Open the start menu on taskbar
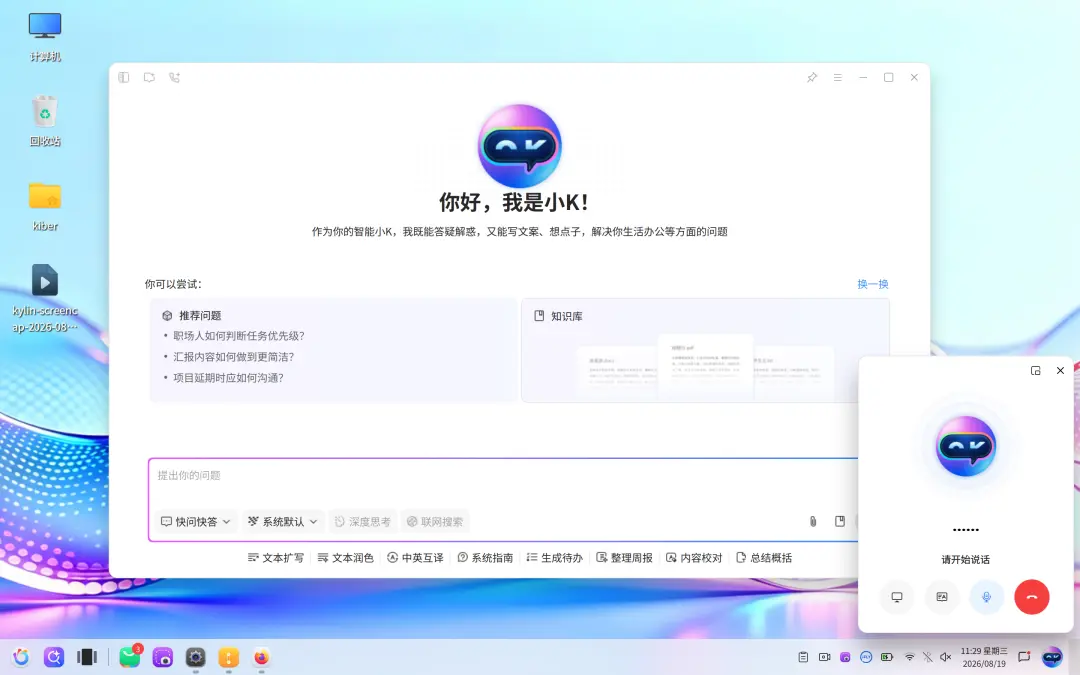 21,657
